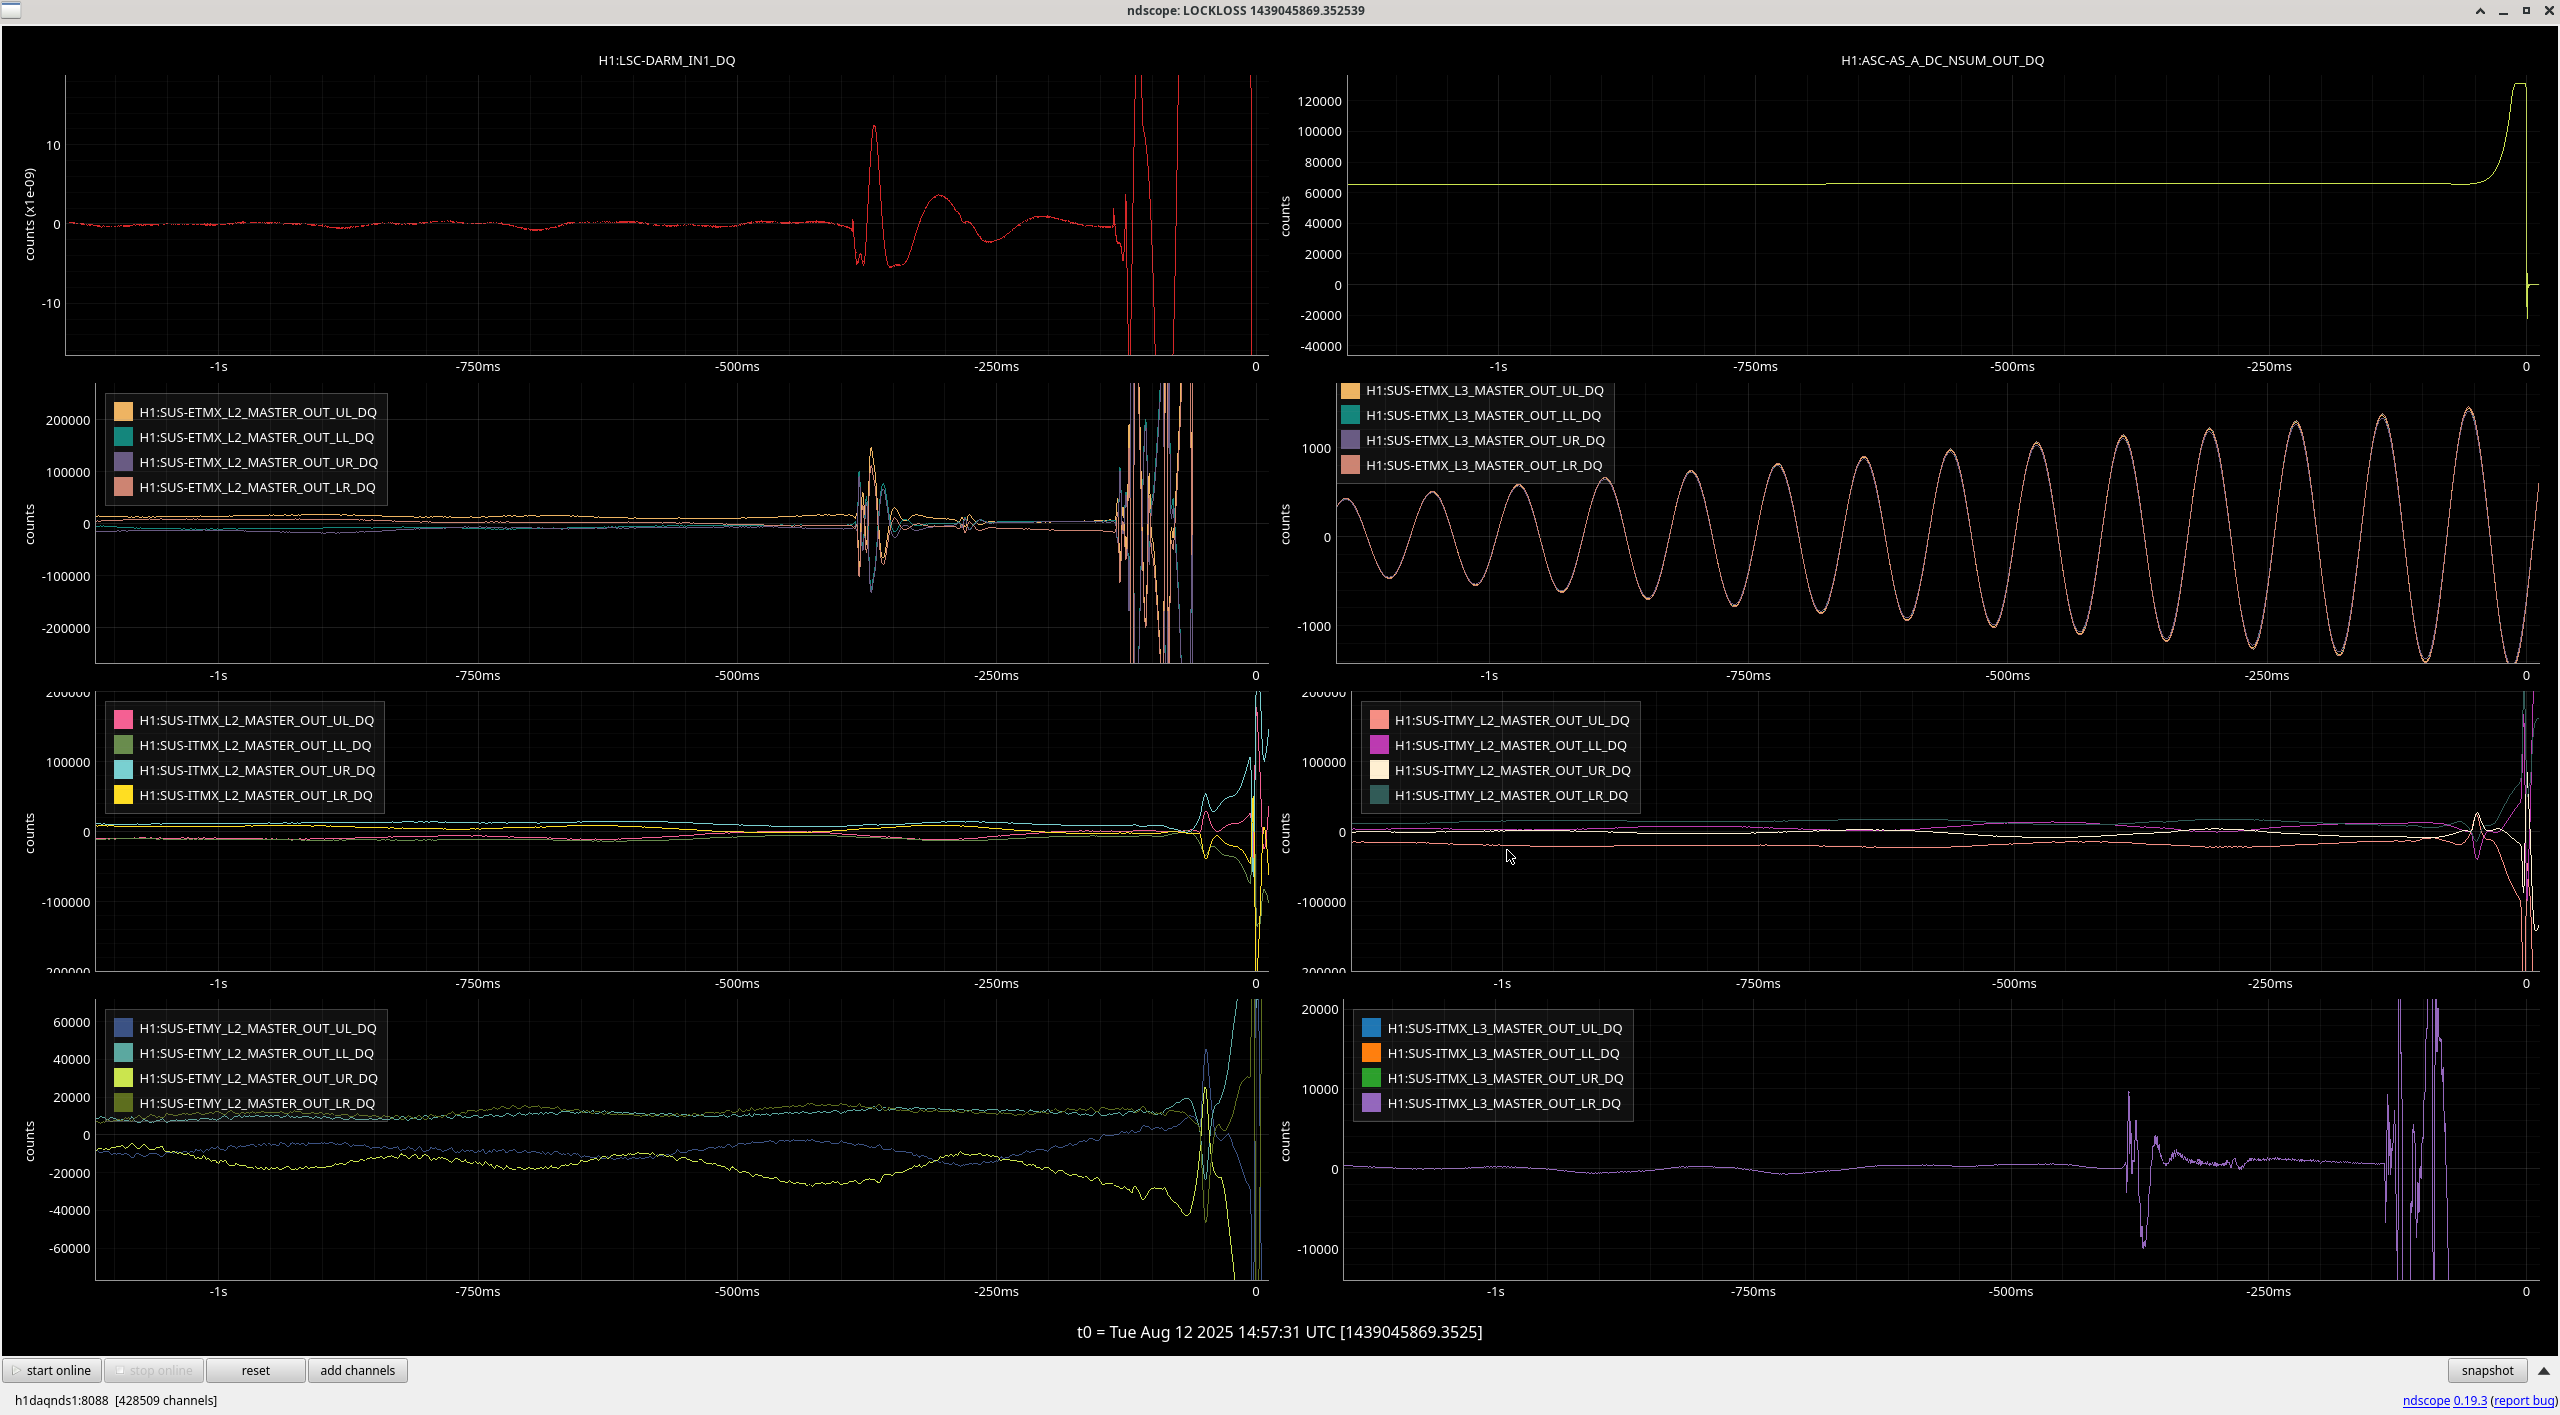This screenshot has width=2560, height=1415.
Task: Click the H1:LSC-DARM_IN1_DQ plot title
Action: coord(667,60)
